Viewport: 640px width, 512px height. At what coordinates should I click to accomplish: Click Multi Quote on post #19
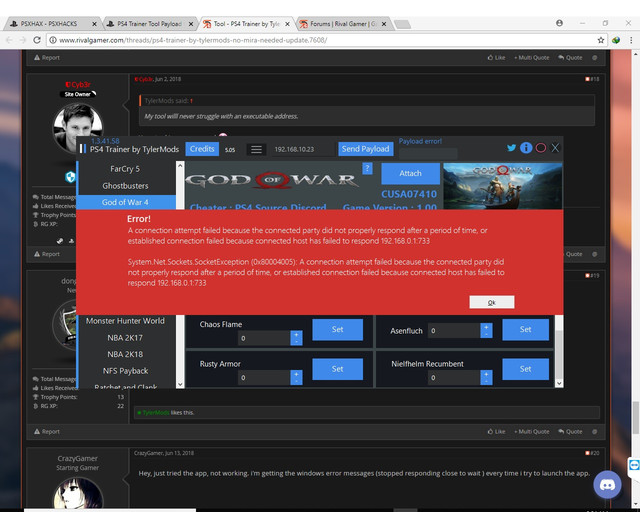[532, 432]
